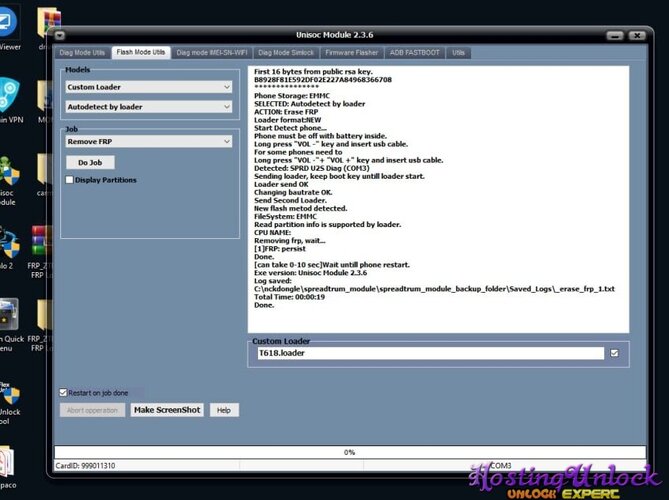Click the Abort operation button
This screenshot has width=669, height=500.
tap(92, 410)
